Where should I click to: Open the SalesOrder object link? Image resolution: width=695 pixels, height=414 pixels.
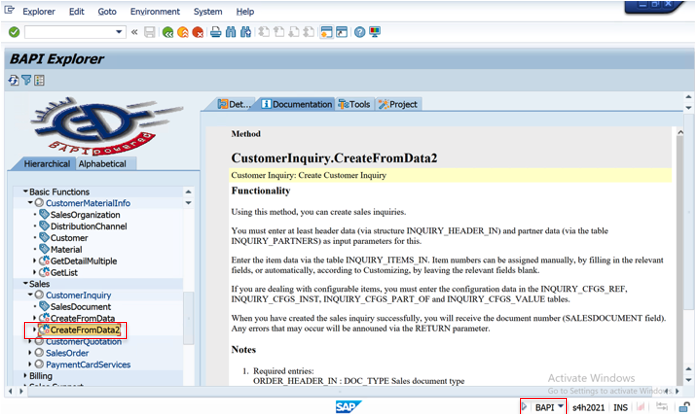click(67, 353)
